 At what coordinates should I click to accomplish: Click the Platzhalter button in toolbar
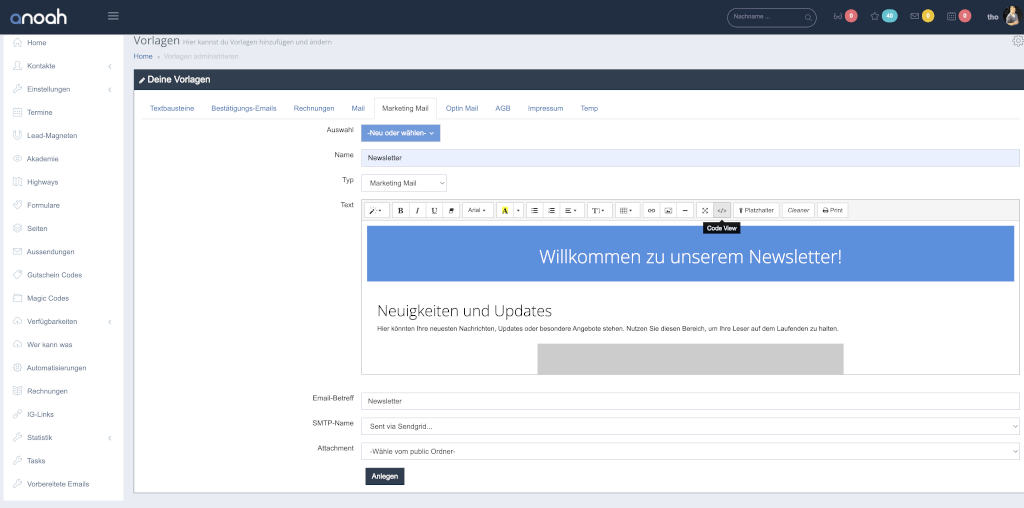756,210
